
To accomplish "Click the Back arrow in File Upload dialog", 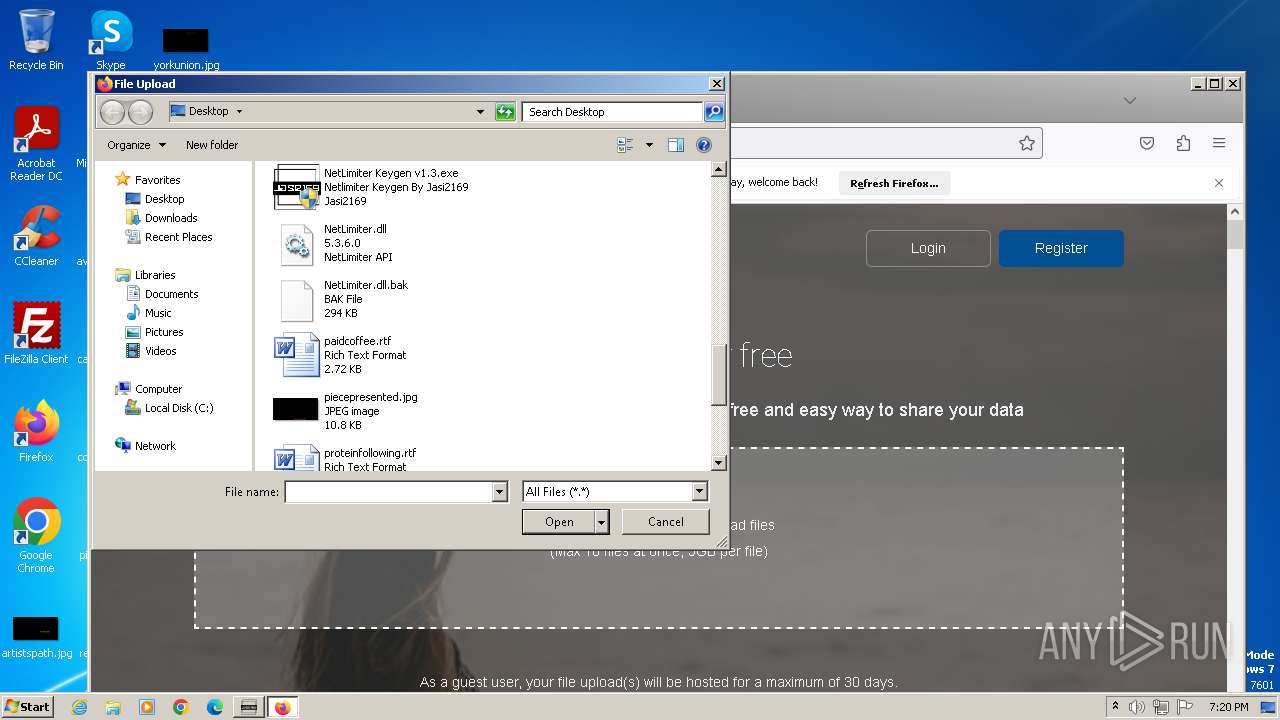I will (x=113, y=112).
